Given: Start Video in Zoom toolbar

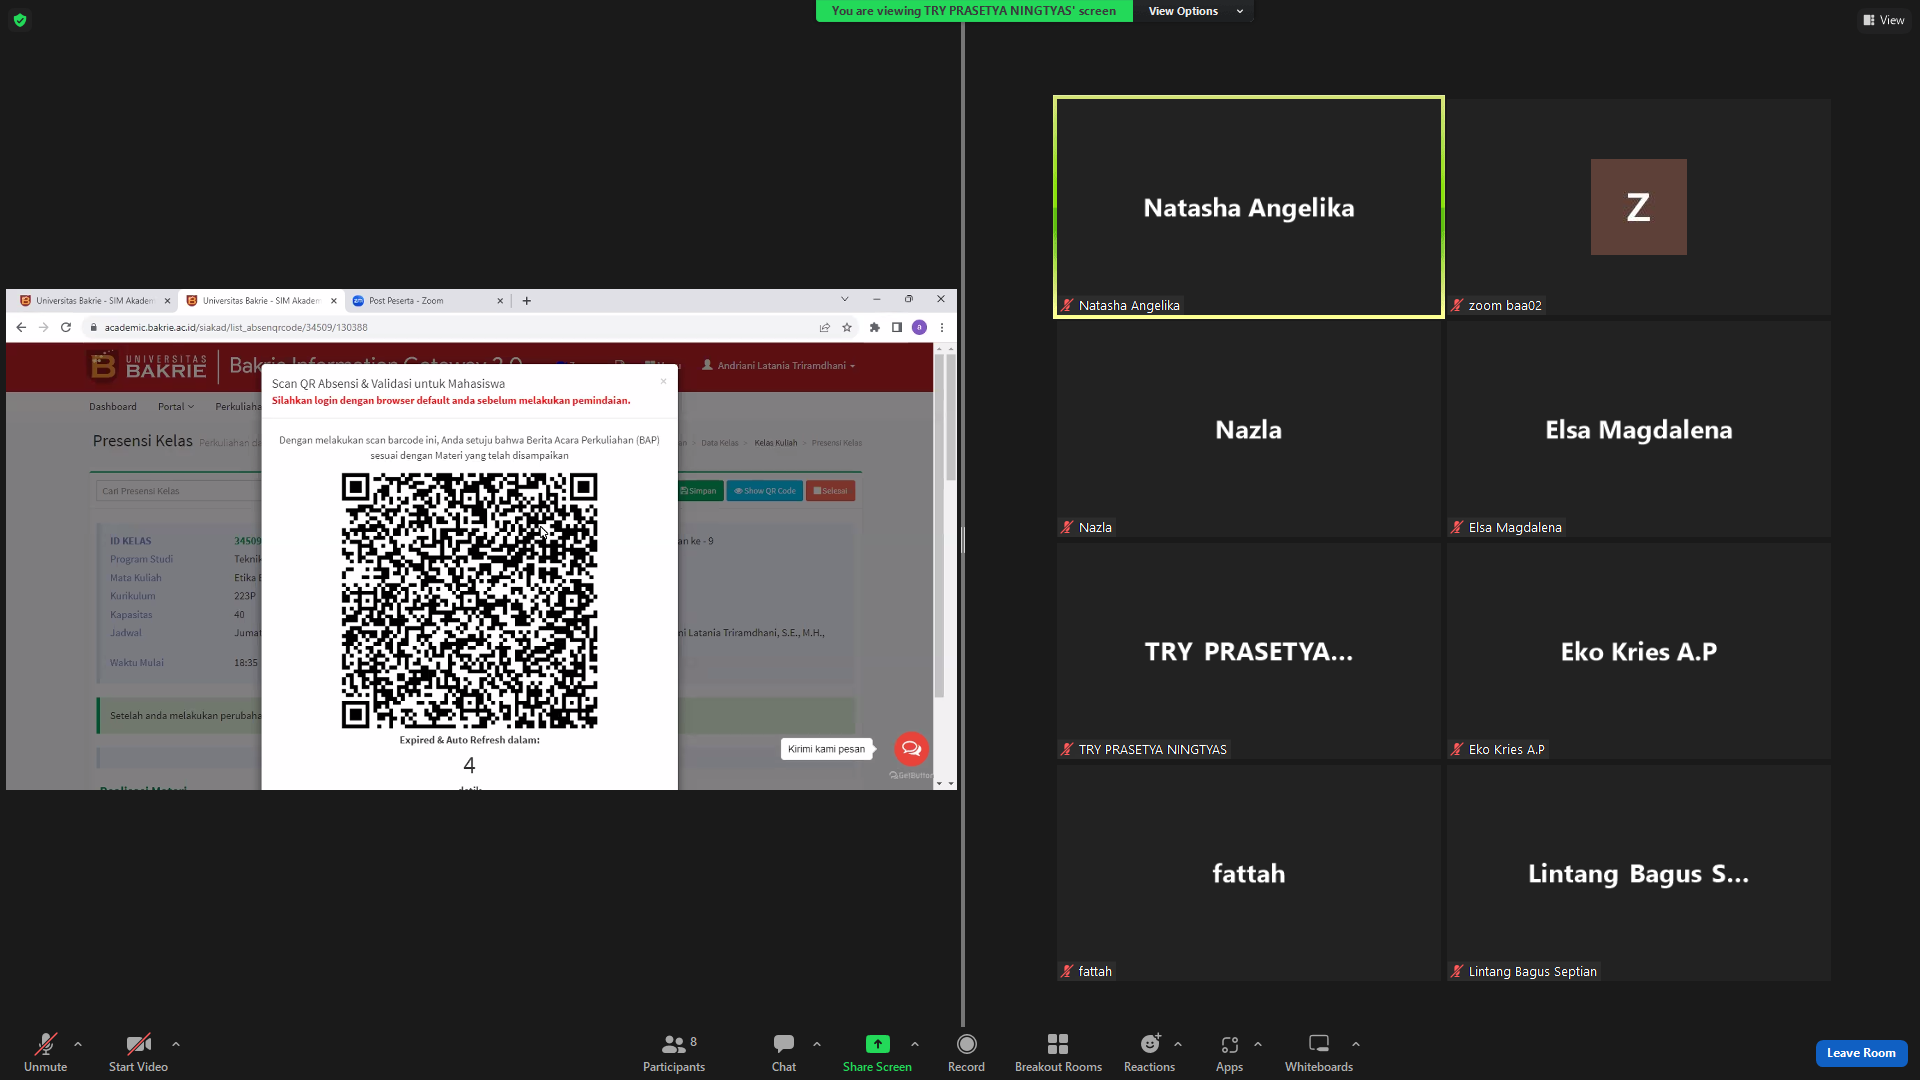Looking at the screenshot, I should coord(138,1052).
